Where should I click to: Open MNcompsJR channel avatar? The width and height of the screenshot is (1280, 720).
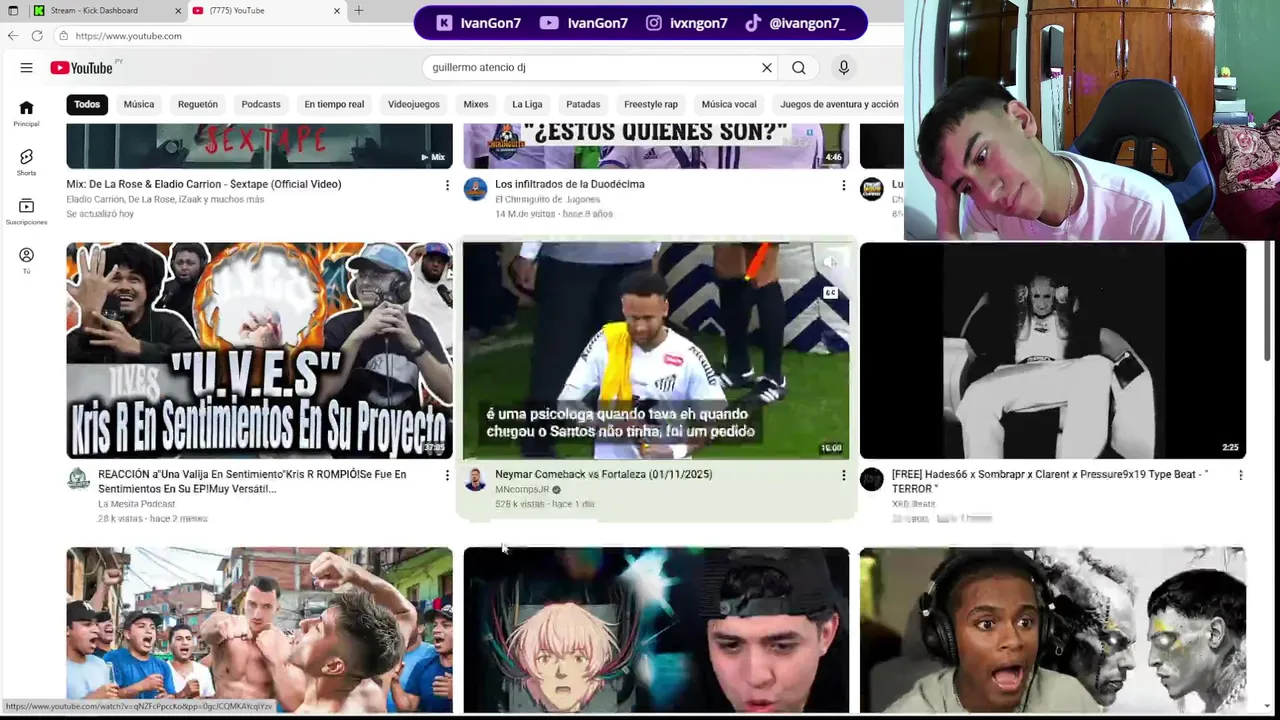point(475,479)
